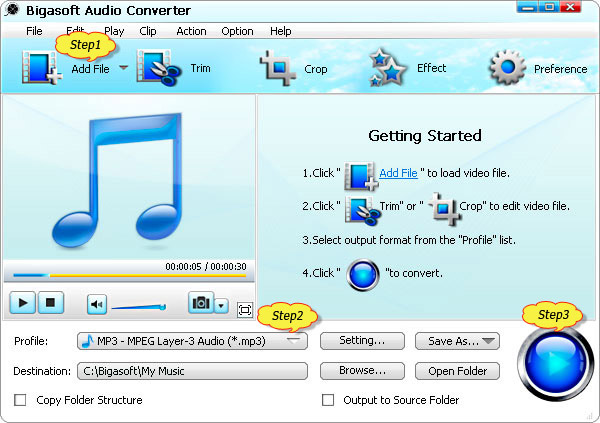The height and width of the screenshot is (423, 600).
Task: Minimize the Bigasoft Audio Converter window
Action: pos(527,7)
